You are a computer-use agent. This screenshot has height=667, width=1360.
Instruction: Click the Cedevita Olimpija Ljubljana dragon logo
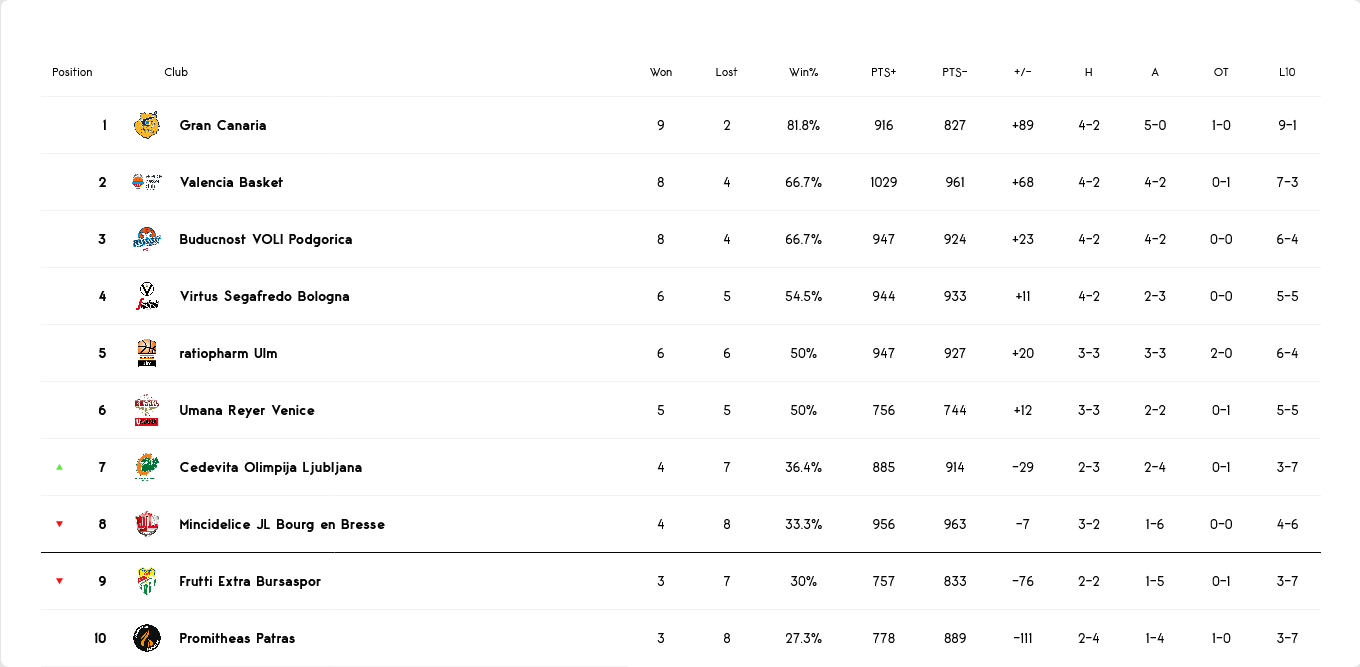pyautogui.click(x=147, y=467)
